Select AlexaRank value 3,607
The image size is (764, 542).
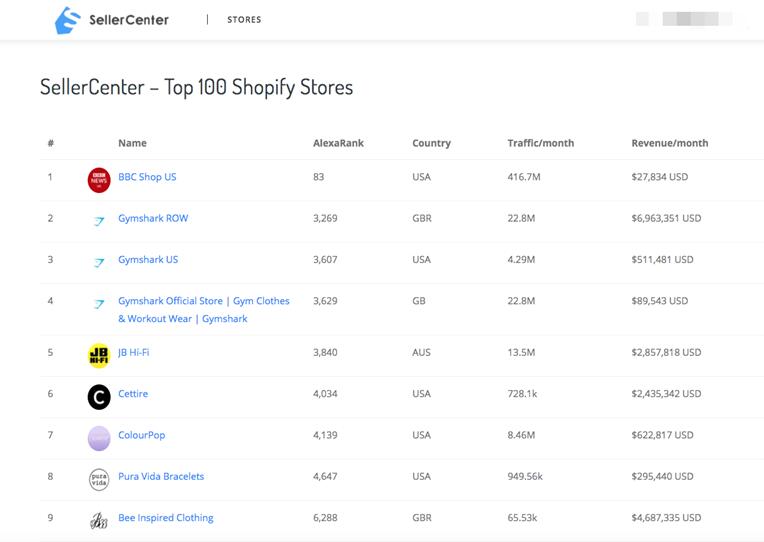click(325, 260)
